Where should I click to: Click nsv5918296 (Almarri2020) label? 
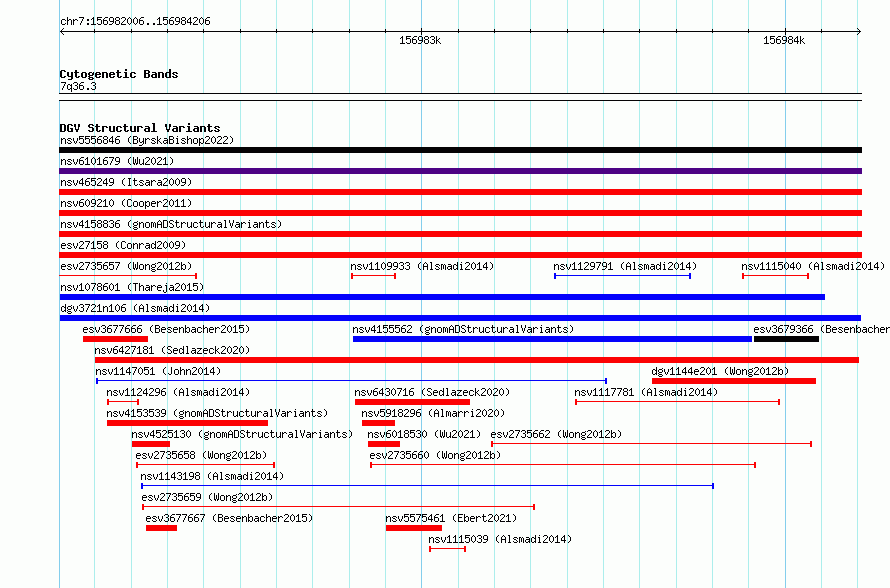tap(433, 413)
